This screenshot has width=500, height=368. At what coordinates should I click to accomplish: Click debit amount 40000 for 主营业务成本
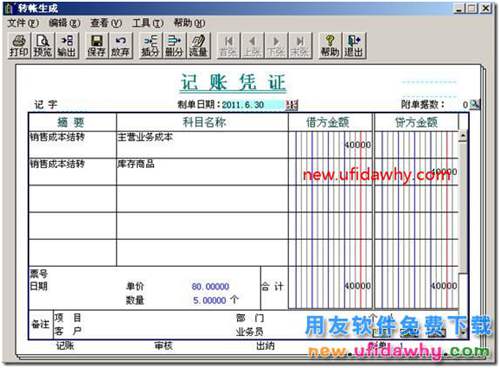point(358,145)
